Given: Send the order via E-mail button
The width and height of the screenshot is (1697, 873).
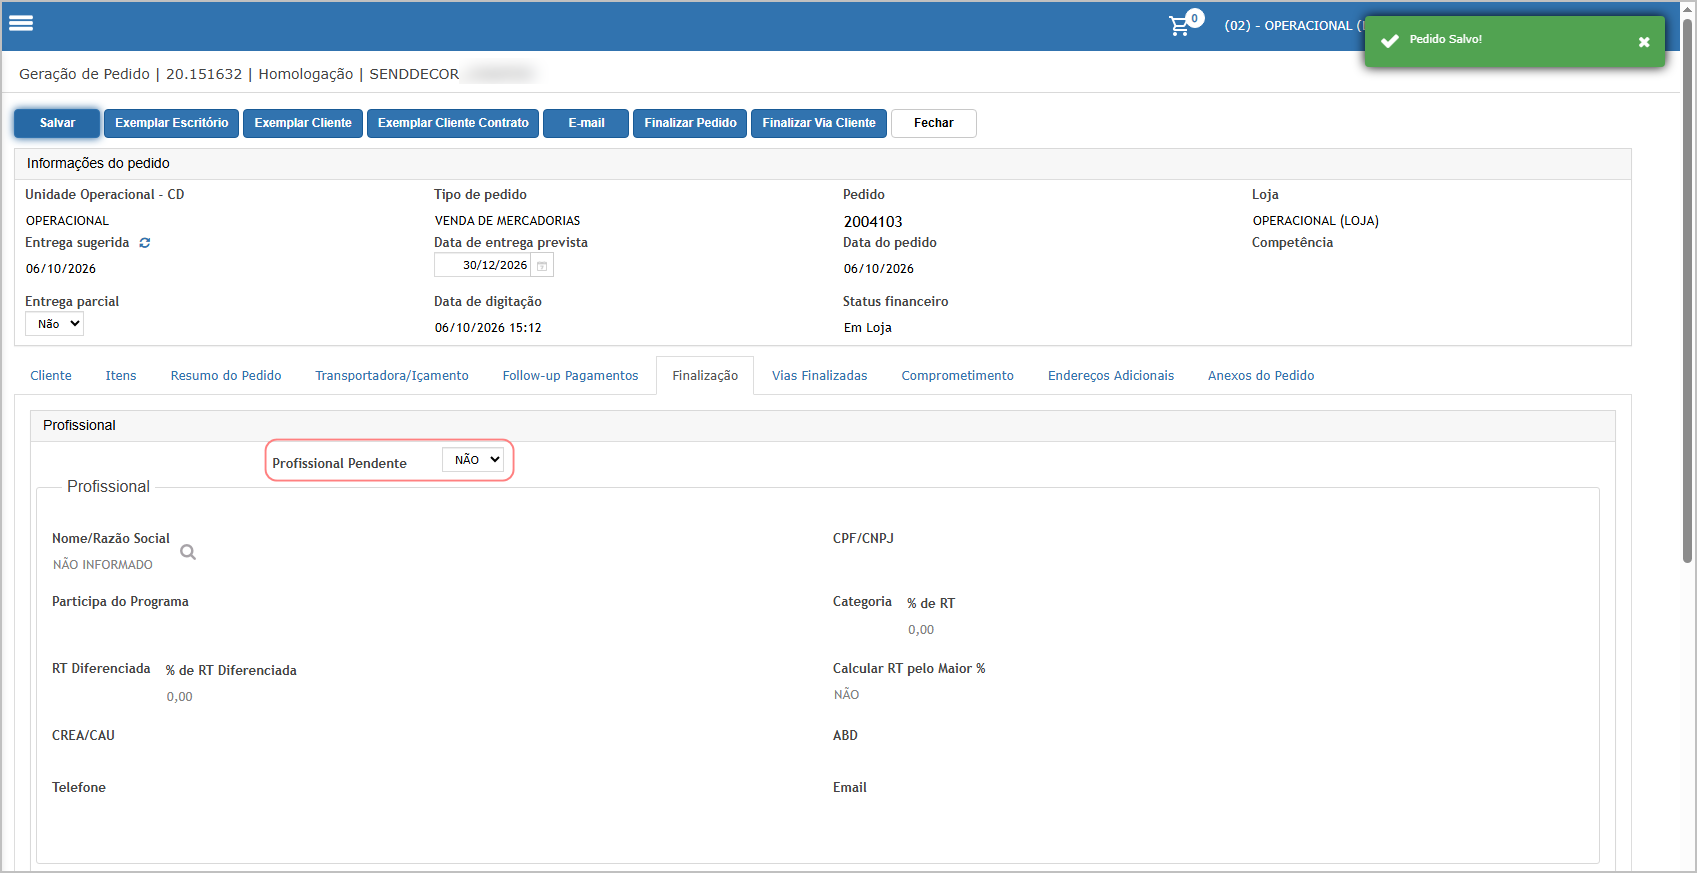Looking at the screenshot, I should [586, 123].
